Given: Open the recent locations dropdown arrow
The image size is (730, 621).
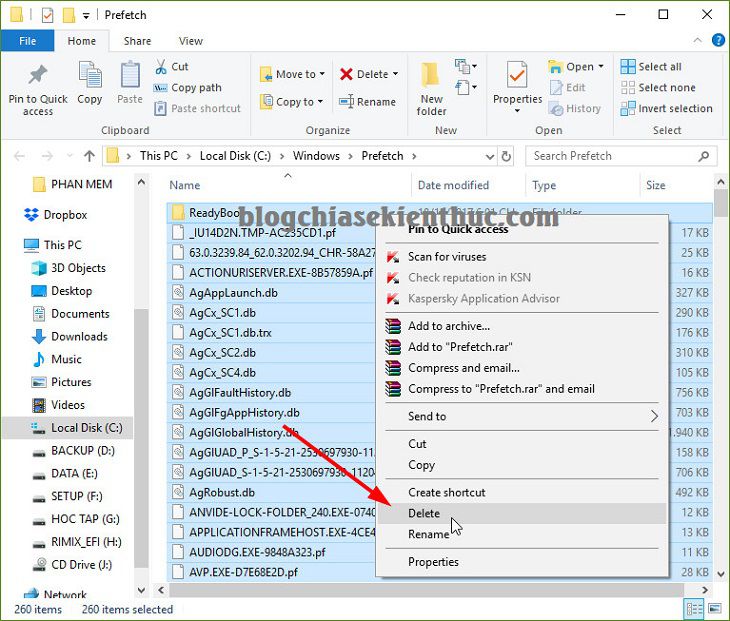Looking at the screenshot, I should (70, 156).
